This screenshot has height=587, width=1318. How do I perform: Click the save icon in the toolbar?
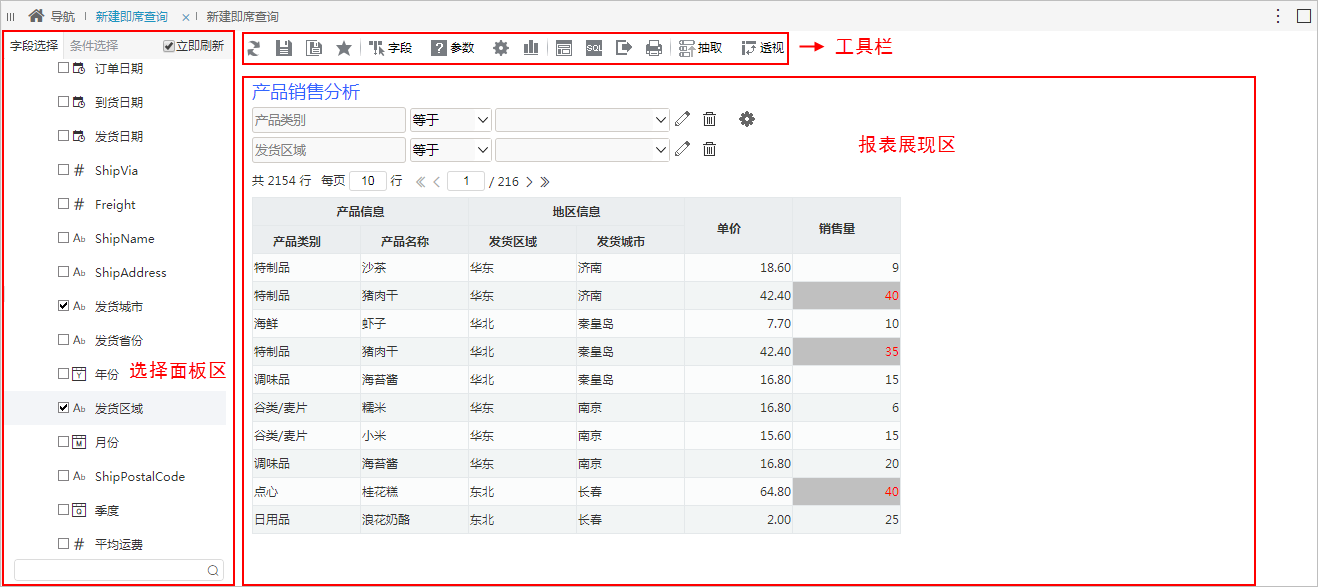(284, 47)
